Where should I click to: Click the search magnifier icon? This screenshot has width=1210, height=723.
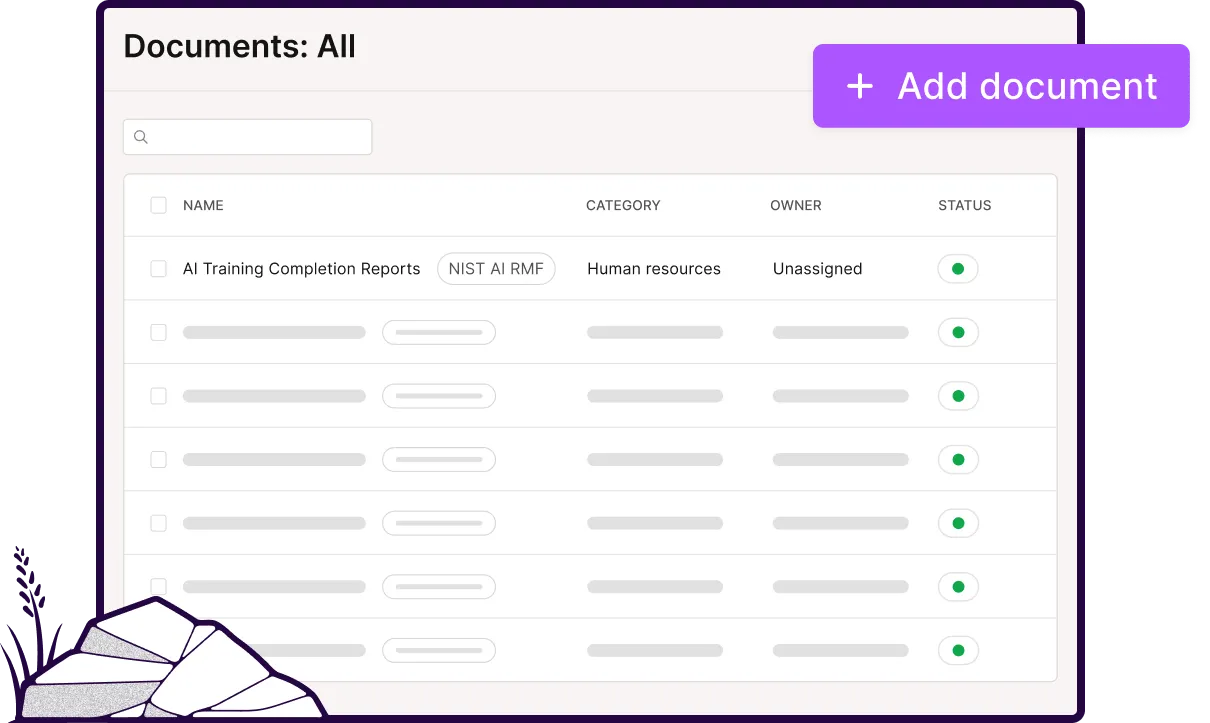(x=140, y=136)
